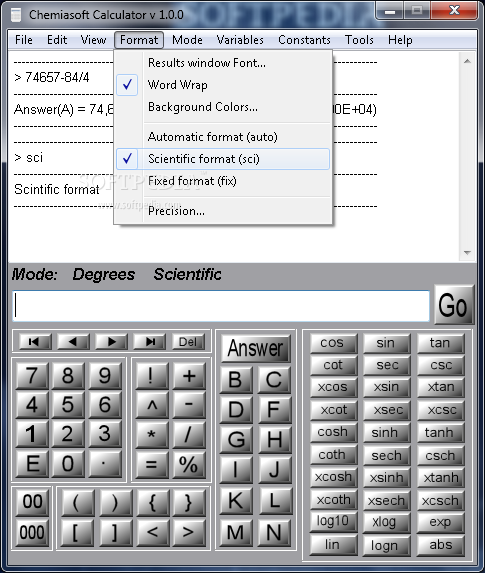485x573 pixels.
Task: Click the decimal point key
Action: pos(105,464)
